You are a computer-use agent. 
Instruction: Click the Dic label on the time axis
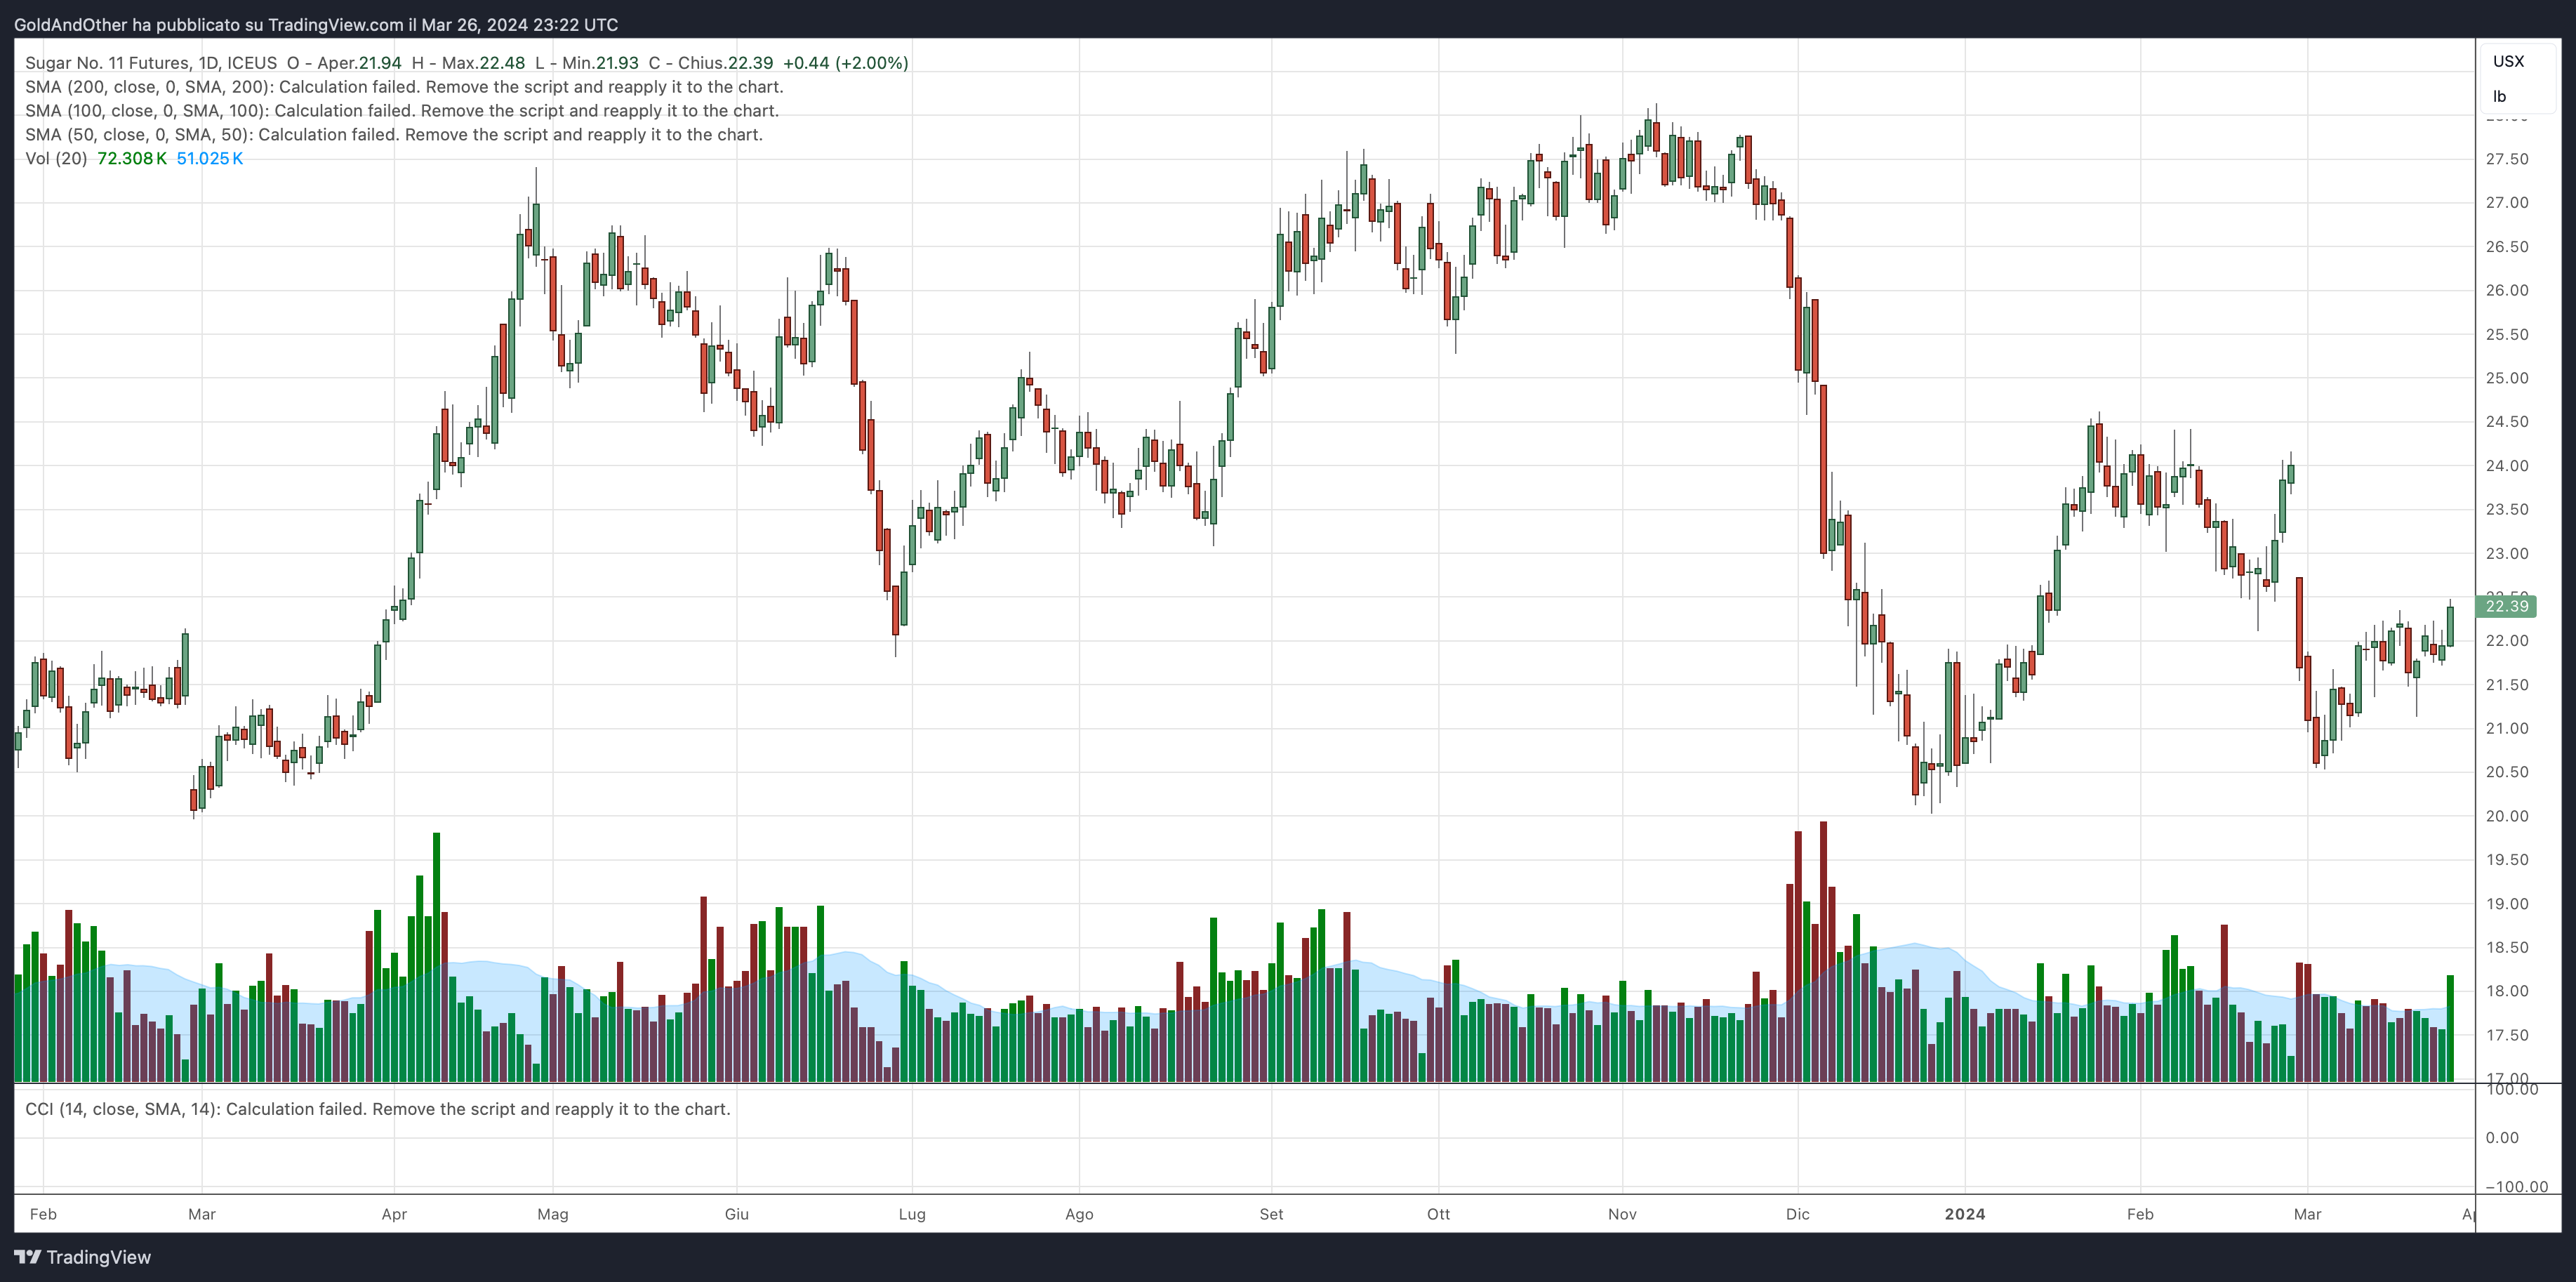coord(1797,1214)
